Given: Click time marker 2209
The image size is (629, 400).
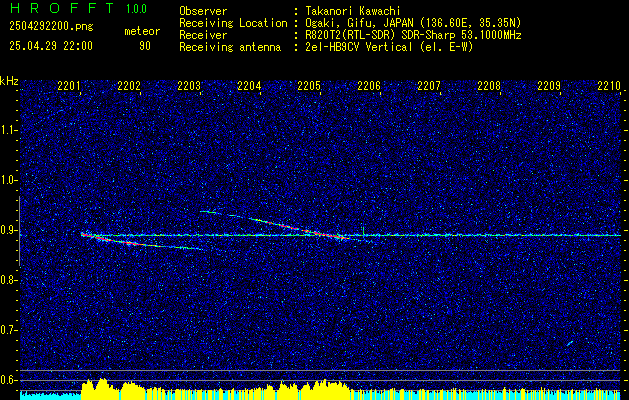Looking at the screenshot, I should click(549, 85).
